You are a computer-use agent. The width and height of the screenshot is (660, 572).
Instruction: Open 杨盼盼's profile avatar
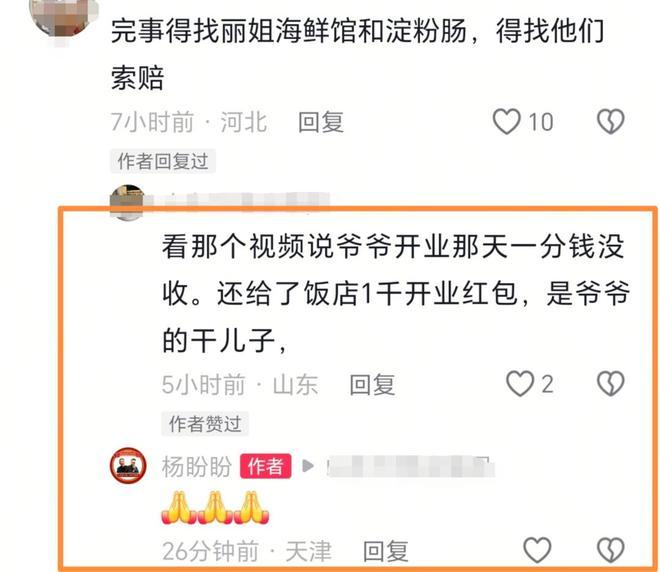click(128, 466)
